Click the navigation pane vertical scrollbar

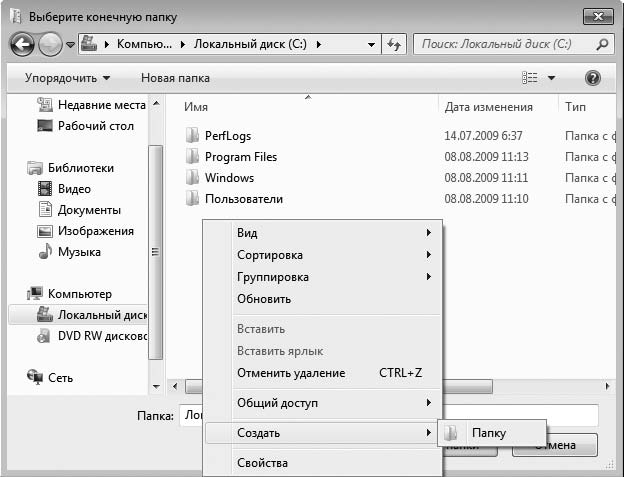(155, 250)
